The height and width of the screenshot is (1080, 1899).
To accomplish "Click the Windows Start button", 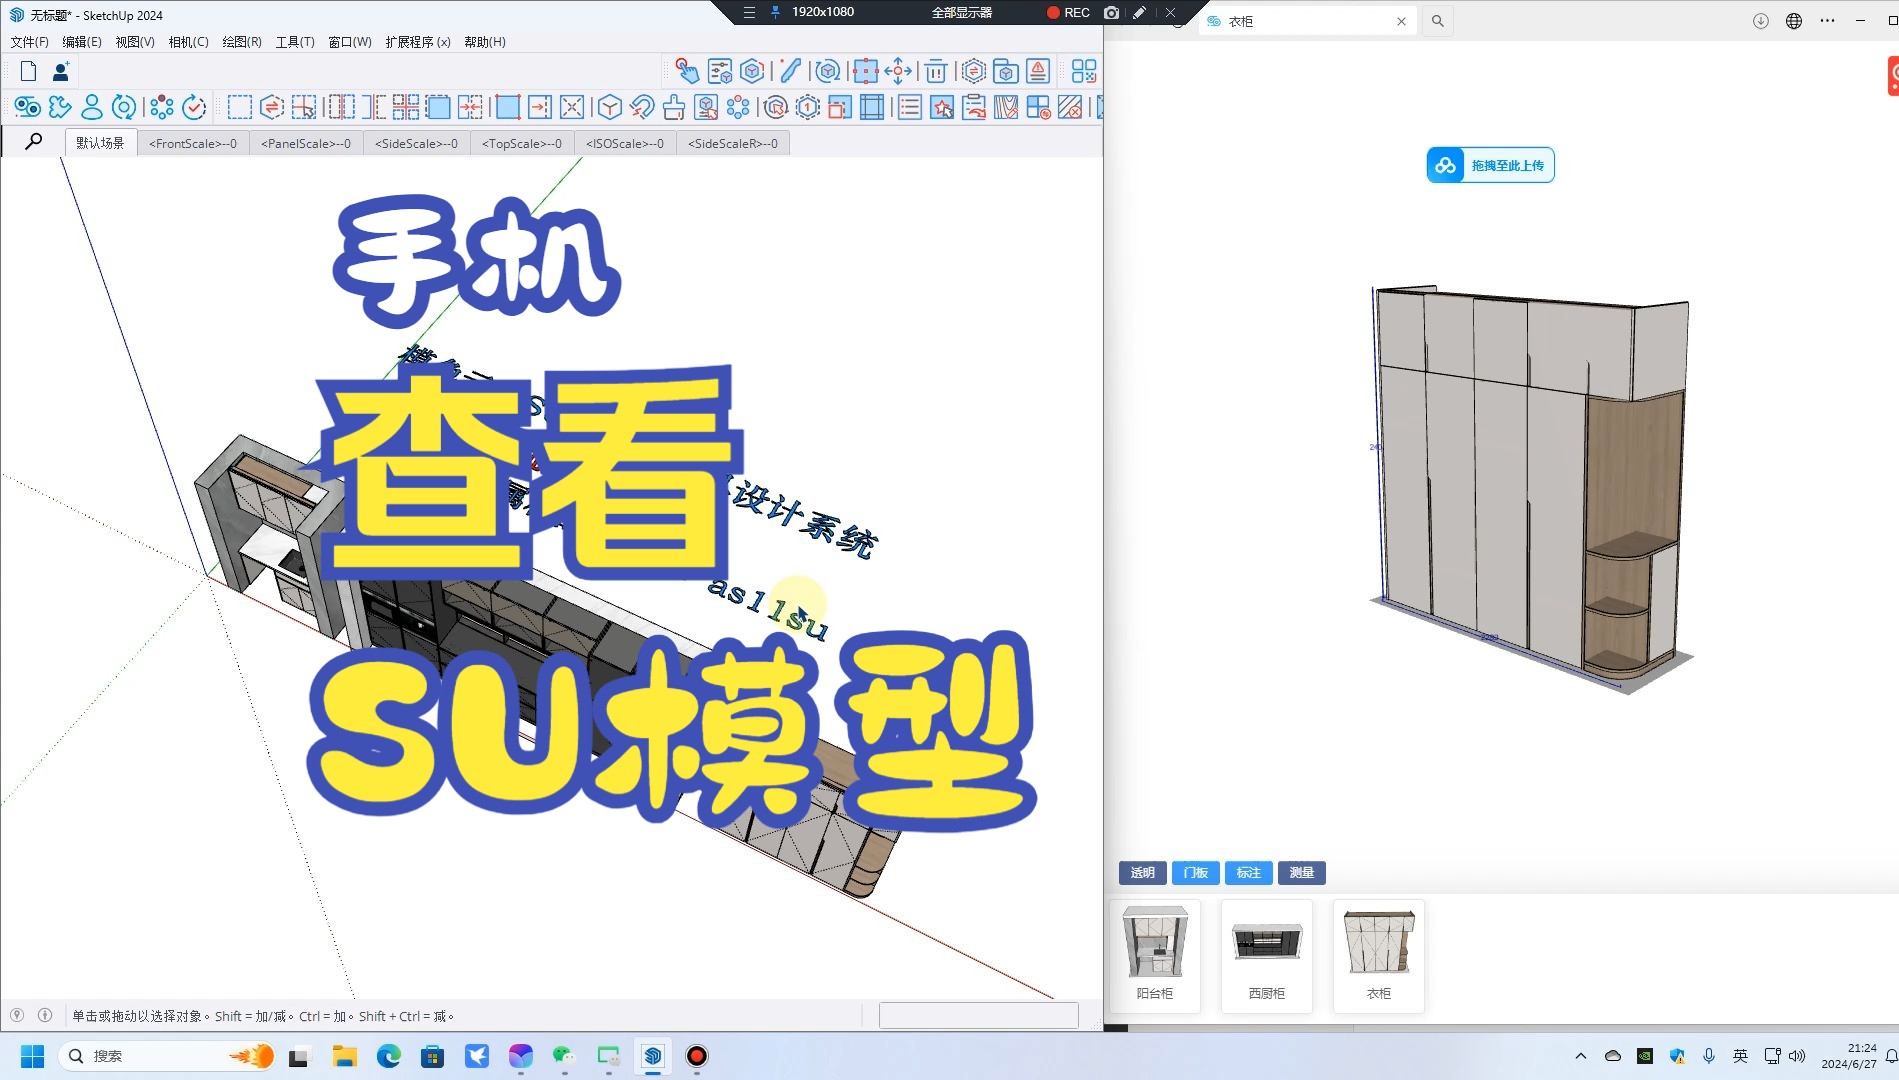I will tap(32, 1056).
